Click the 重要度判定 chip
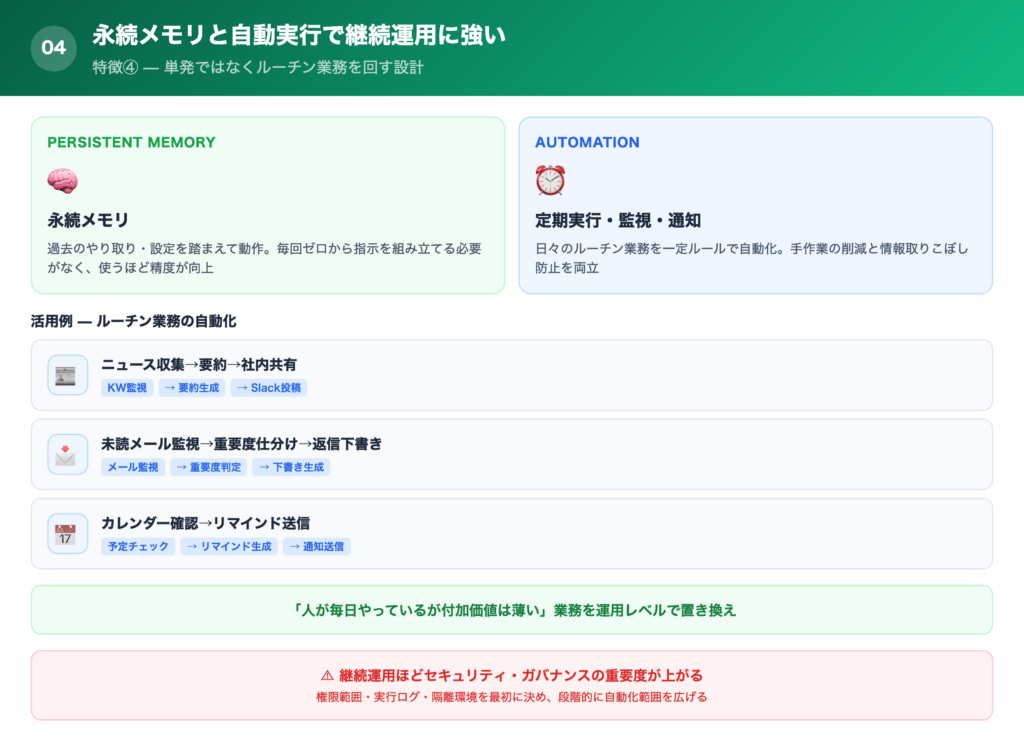 point(207,467)
